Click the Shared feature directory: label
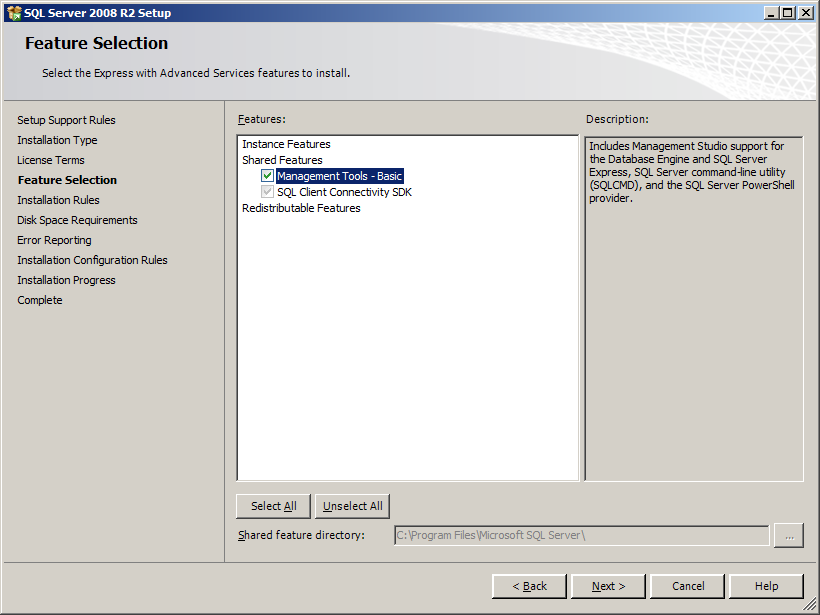Screen dimensions: 820x615 pyautogui.click(x=301, y=536)
